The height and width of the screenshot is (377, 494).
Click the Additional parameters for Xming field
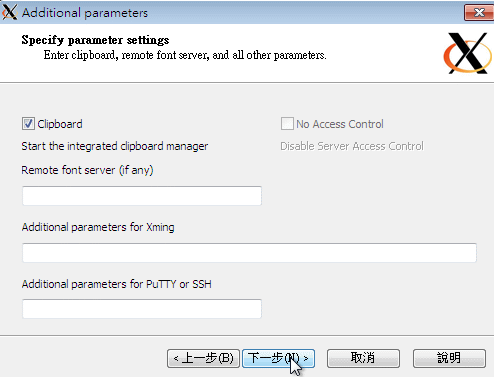tap(249, 253)
